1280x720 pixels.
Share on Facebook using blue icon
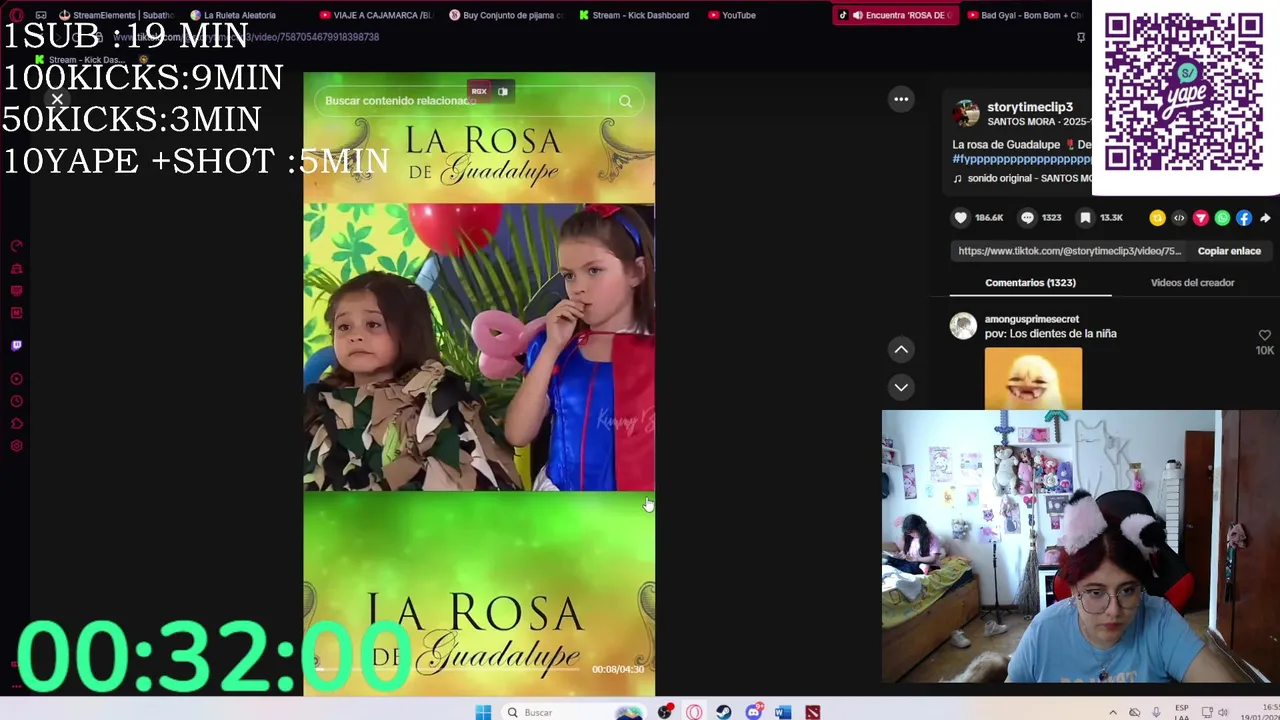(1244, 218)
